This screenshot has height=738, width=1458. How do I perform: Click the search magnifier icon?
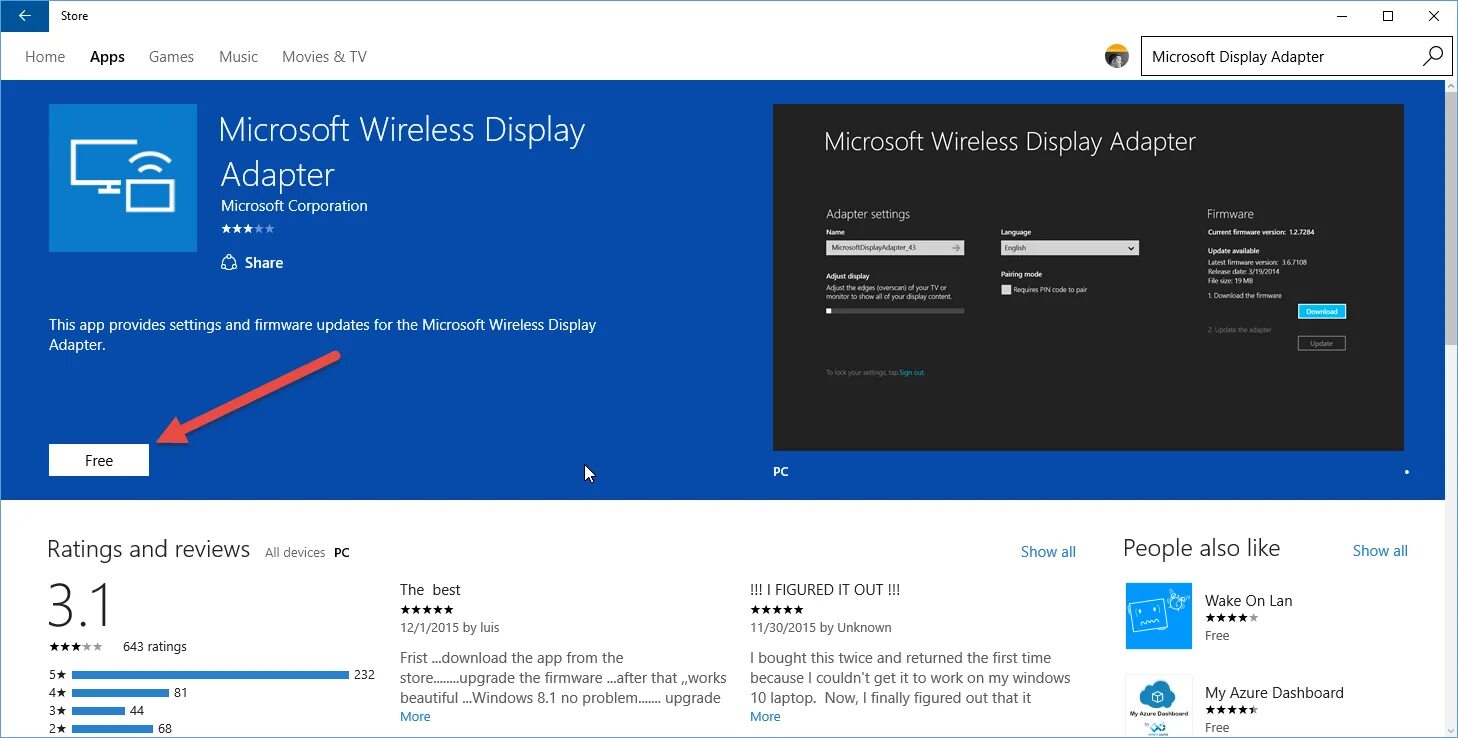pos(1432,56)
